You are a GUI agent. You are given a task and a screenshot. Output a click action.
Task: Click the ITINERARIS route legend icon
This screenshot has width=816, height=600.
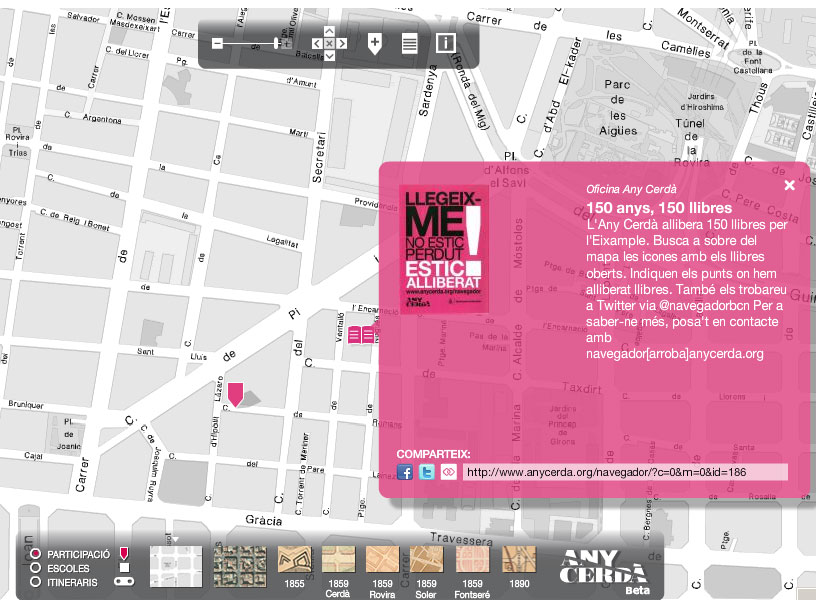124,581
